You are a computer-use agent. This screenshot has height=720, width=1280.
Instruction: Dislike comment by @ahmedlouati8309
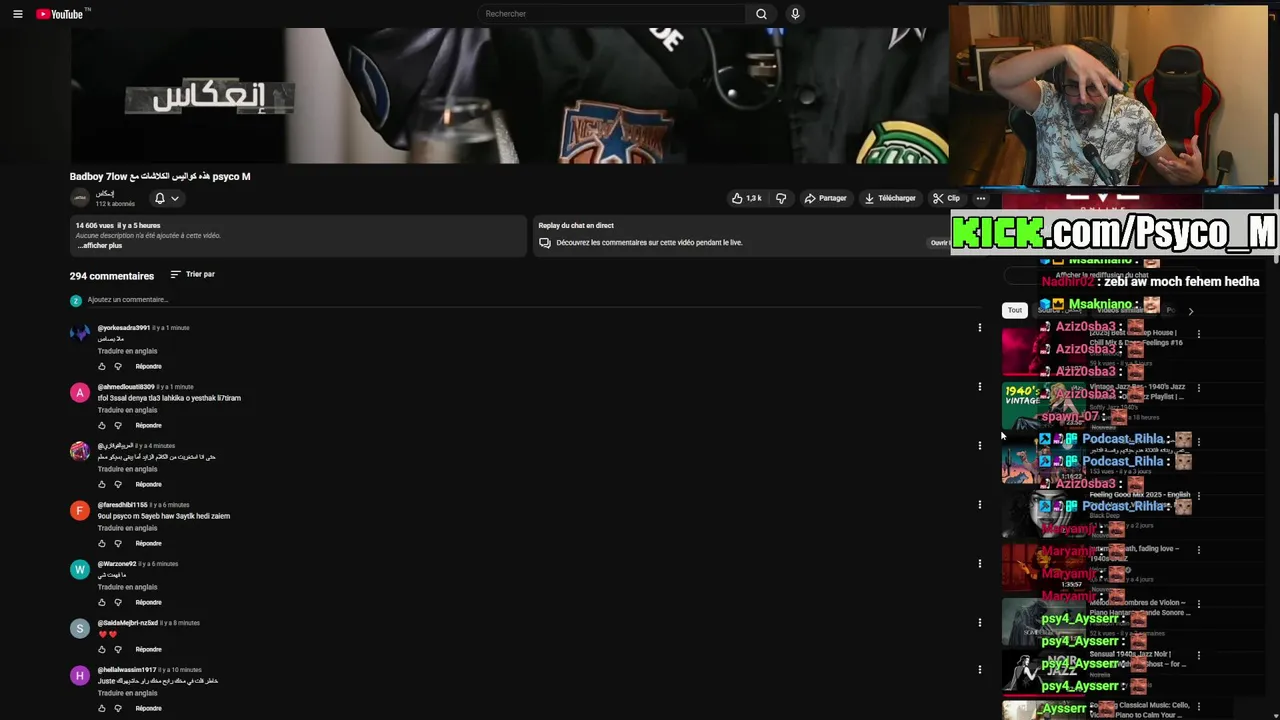[x=117, y=425]
